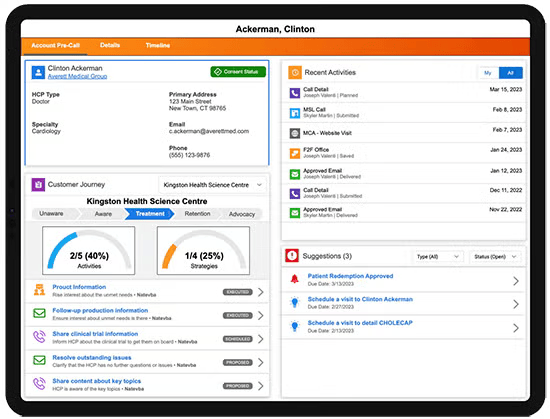This screenshot has height=419, width=550.
Task: Click the green Consent Status button
Action: [x=238, y=72]
